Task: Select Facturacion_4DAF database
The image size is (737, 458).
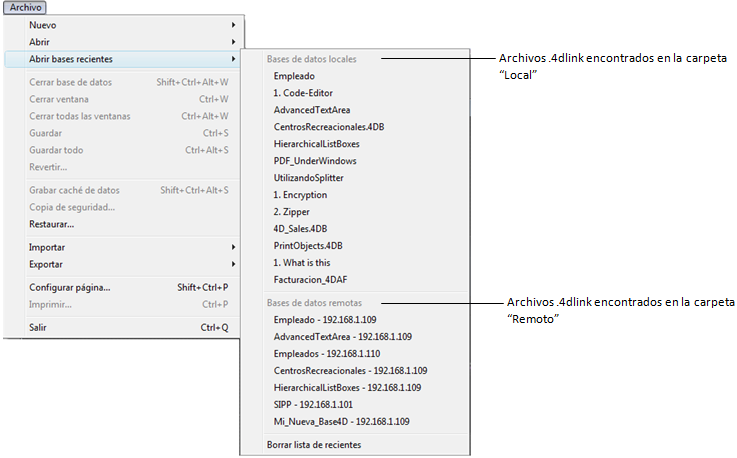Action: click(x=314, y=280)
